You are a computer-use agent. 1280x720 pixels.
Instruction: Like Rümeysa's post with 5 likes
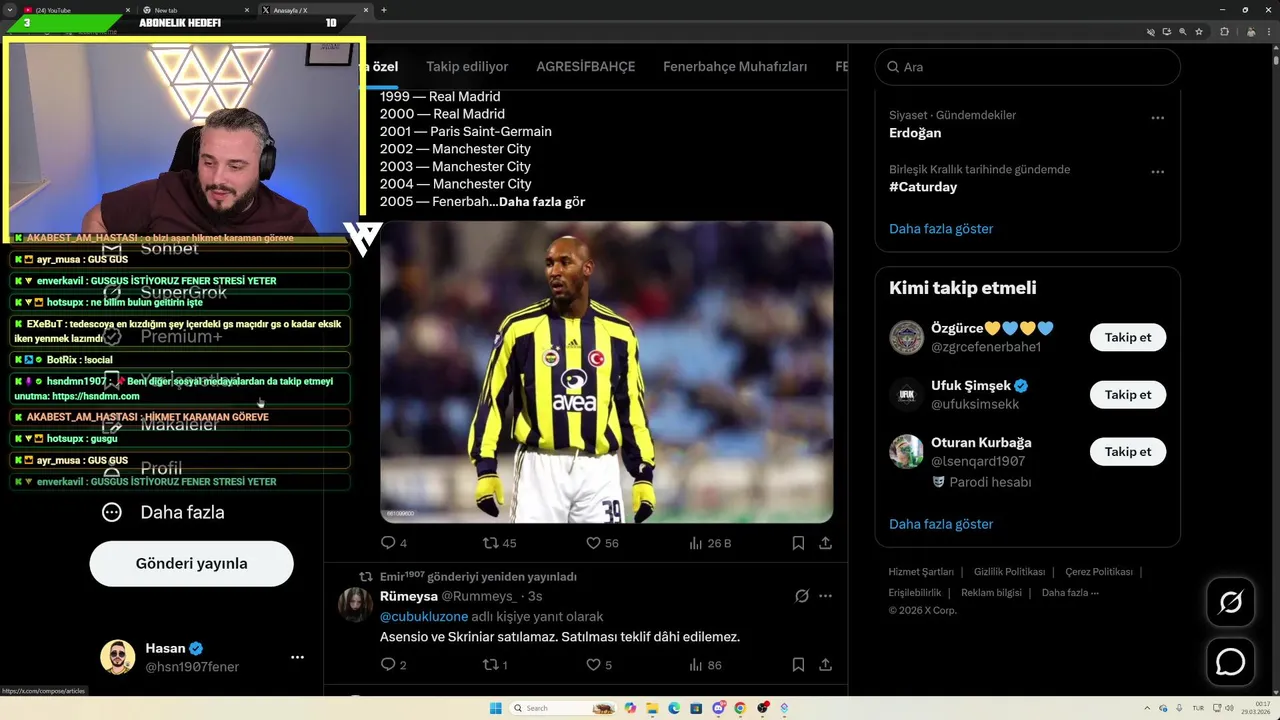(x=598, y=664)
